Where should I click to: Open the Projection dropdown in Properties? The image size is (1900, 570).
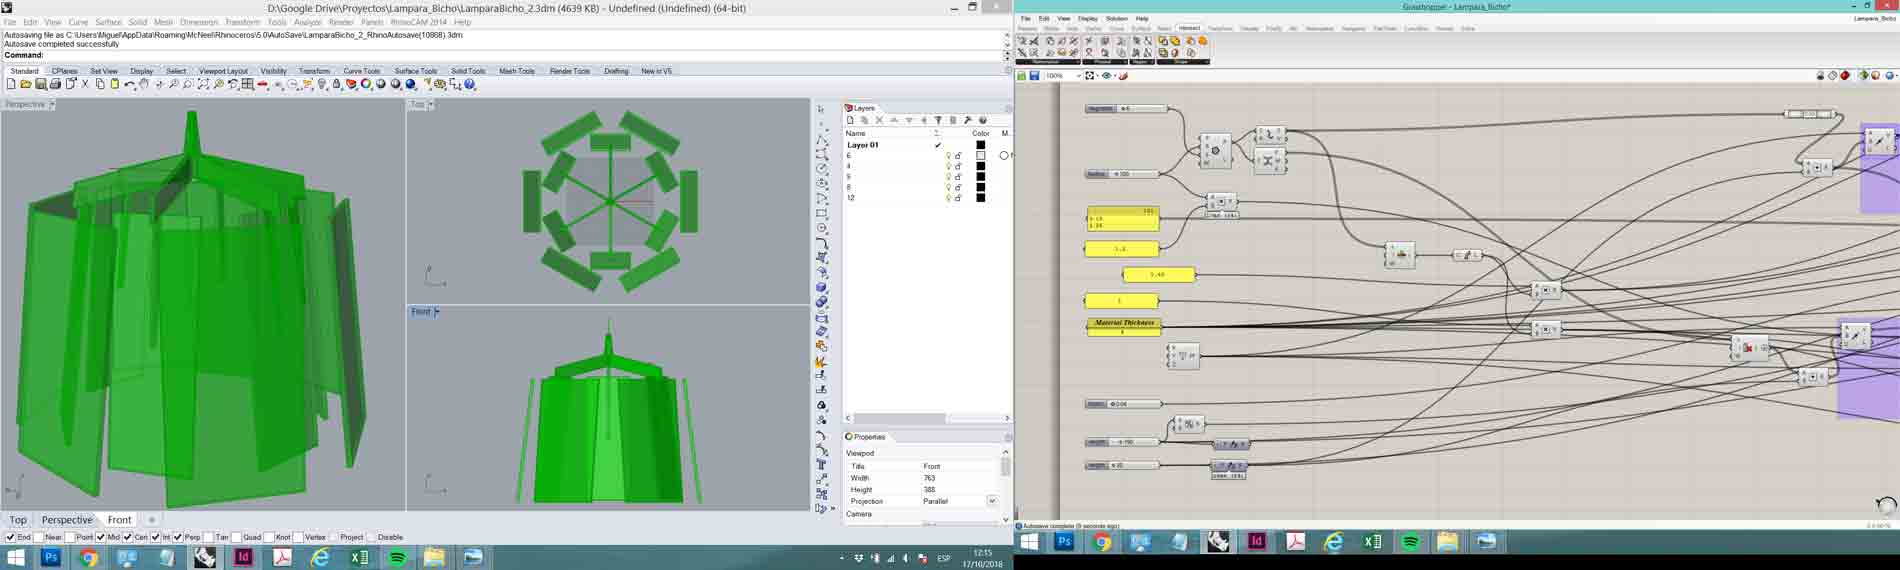992,501
